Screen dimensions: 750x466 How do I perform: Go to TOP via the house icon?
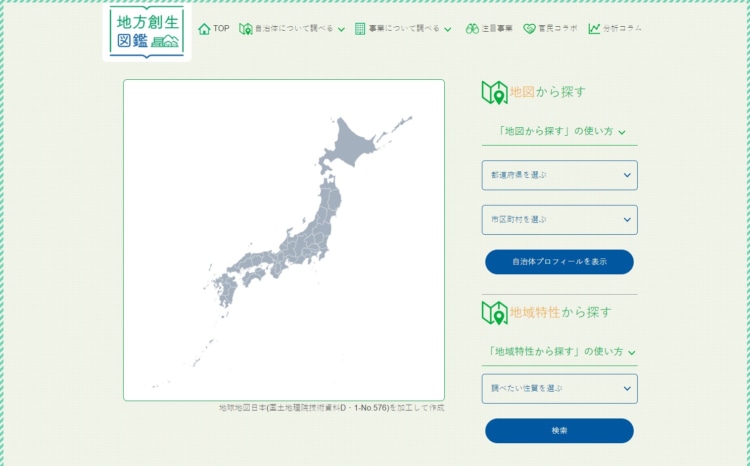click(204, 29)
